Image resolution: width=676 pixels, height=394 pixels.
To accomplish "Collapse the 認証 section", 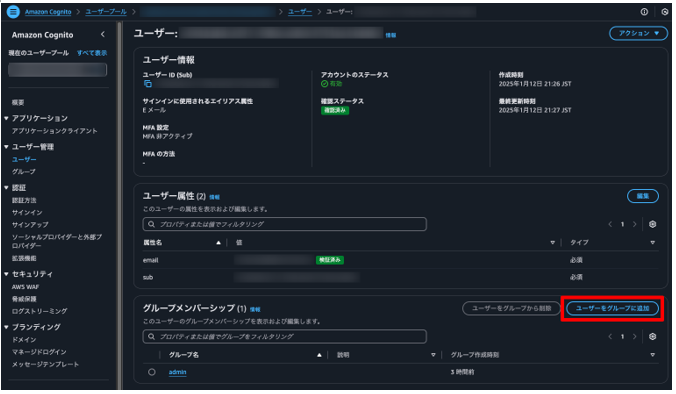I will click(6, 188).
